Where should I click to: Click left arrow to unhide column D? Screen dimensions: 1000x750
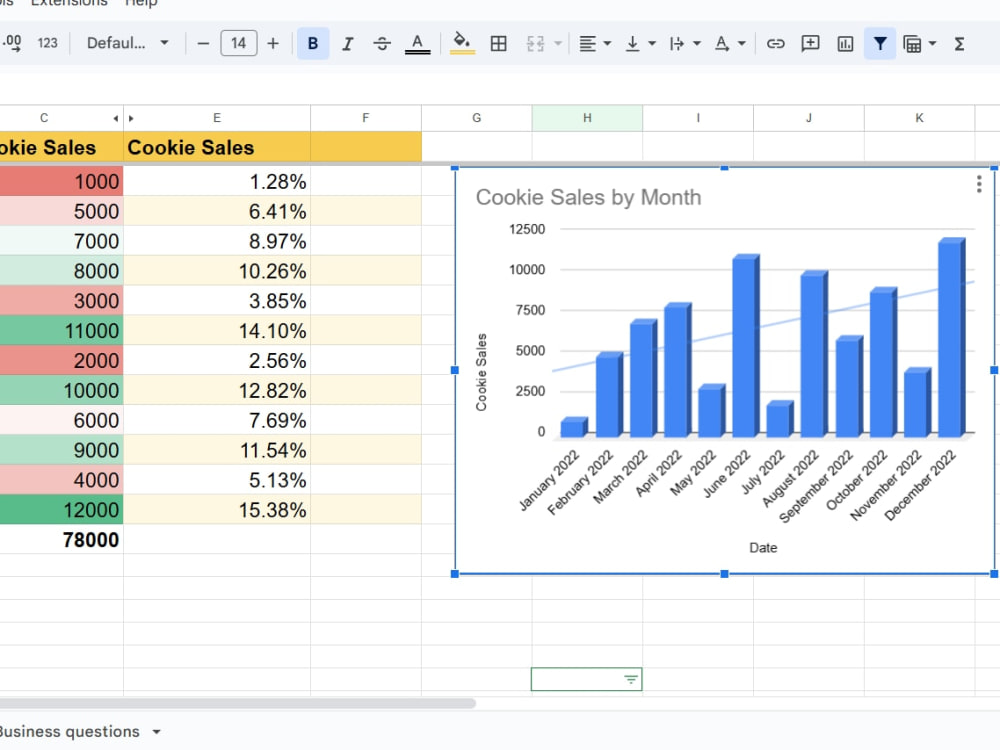115,119
